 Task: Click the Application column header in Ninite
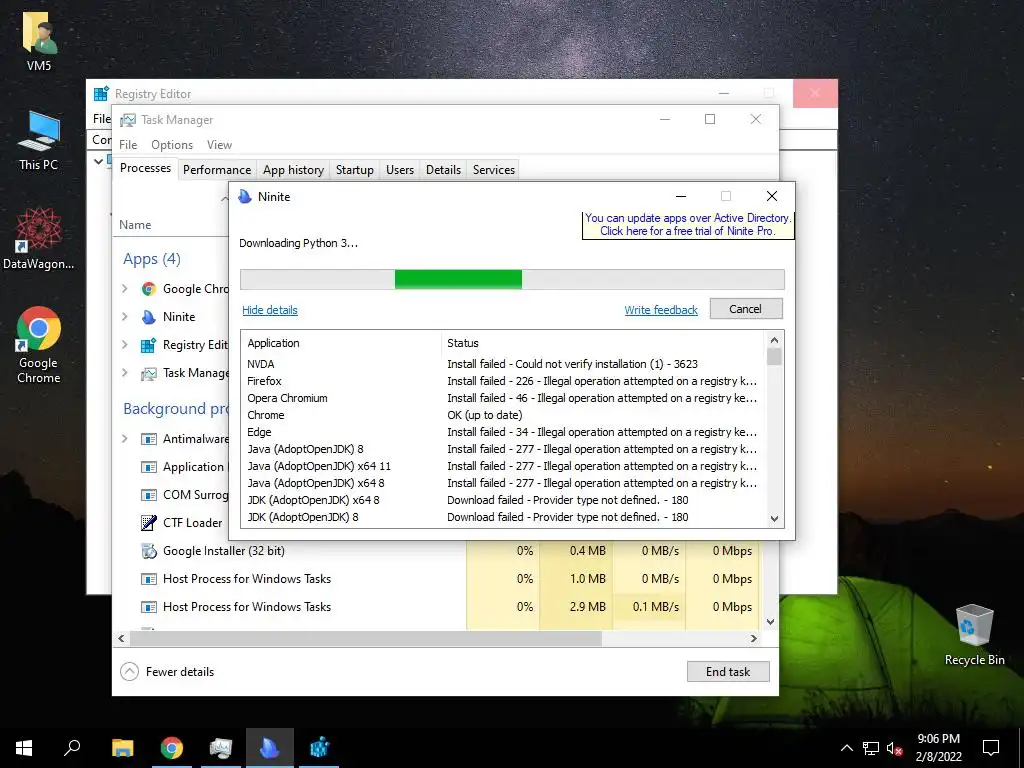coord(274,343)
